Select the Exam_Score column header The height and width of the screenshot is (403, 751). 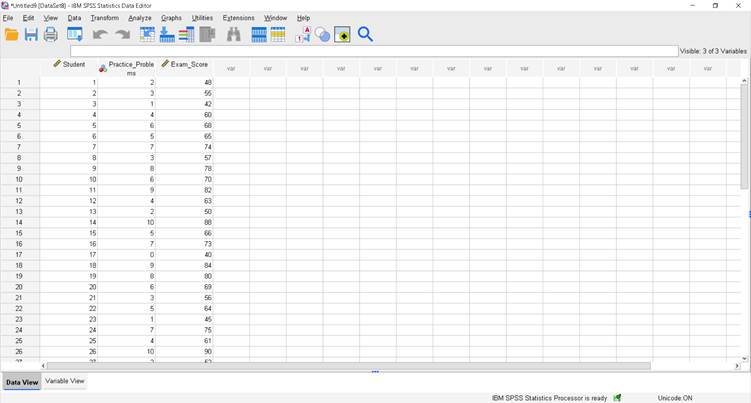(x=187, y=65)
